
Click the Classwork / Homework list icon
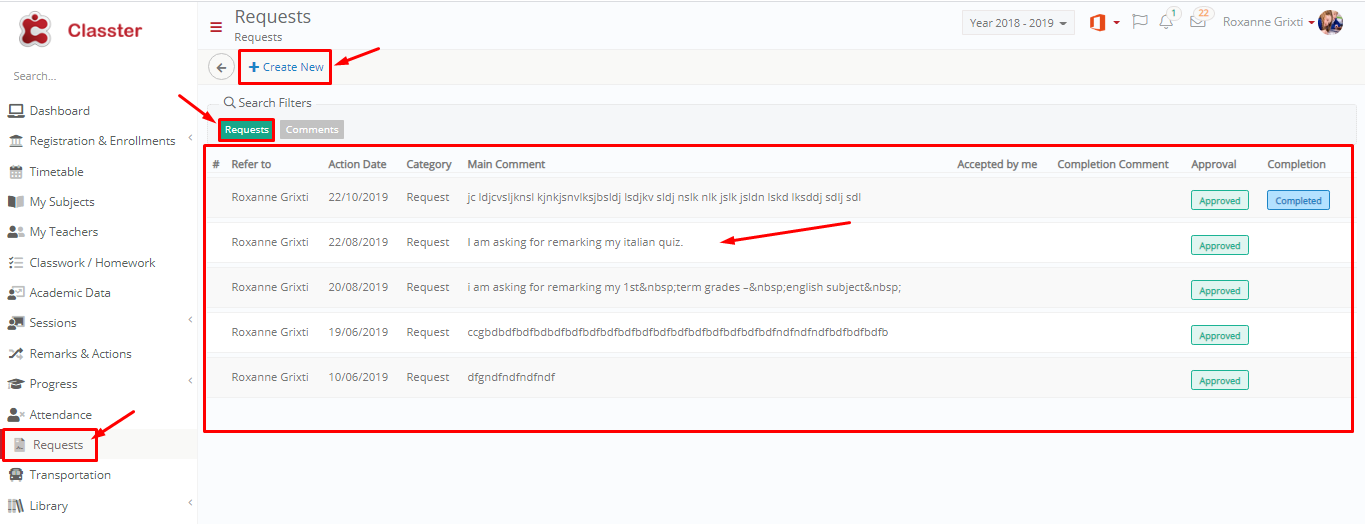[x=16, y=263]
